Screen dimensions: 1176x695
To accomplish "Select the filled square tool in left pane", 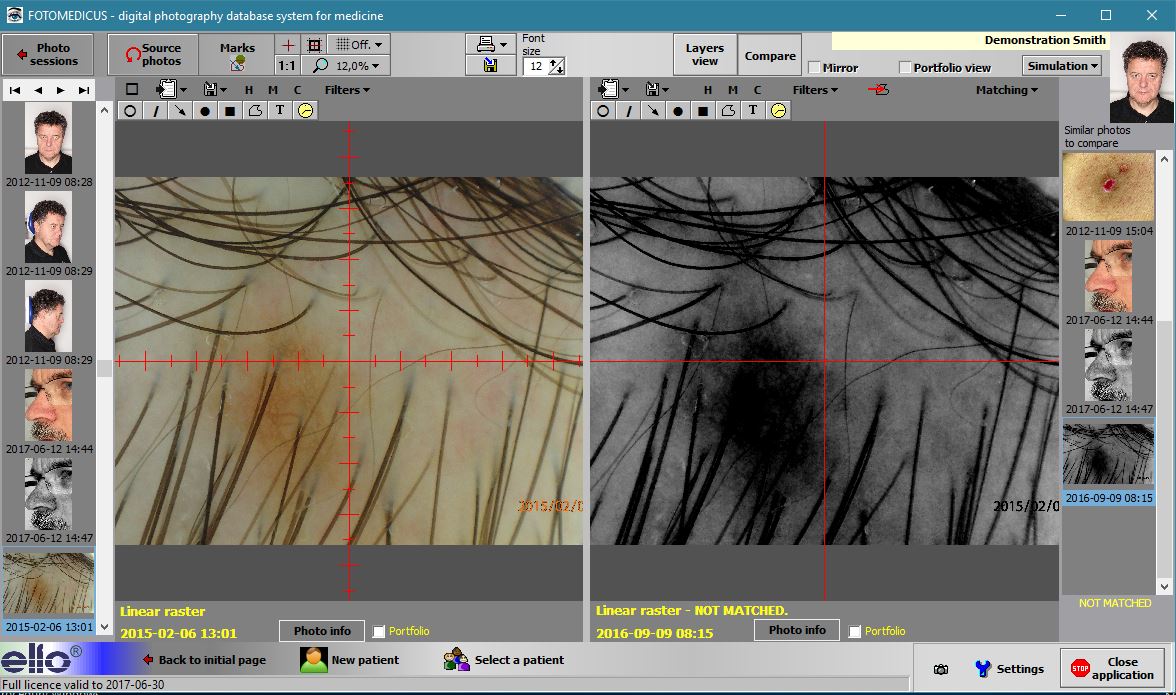I will pyautogui.click(x=230, y=111).
